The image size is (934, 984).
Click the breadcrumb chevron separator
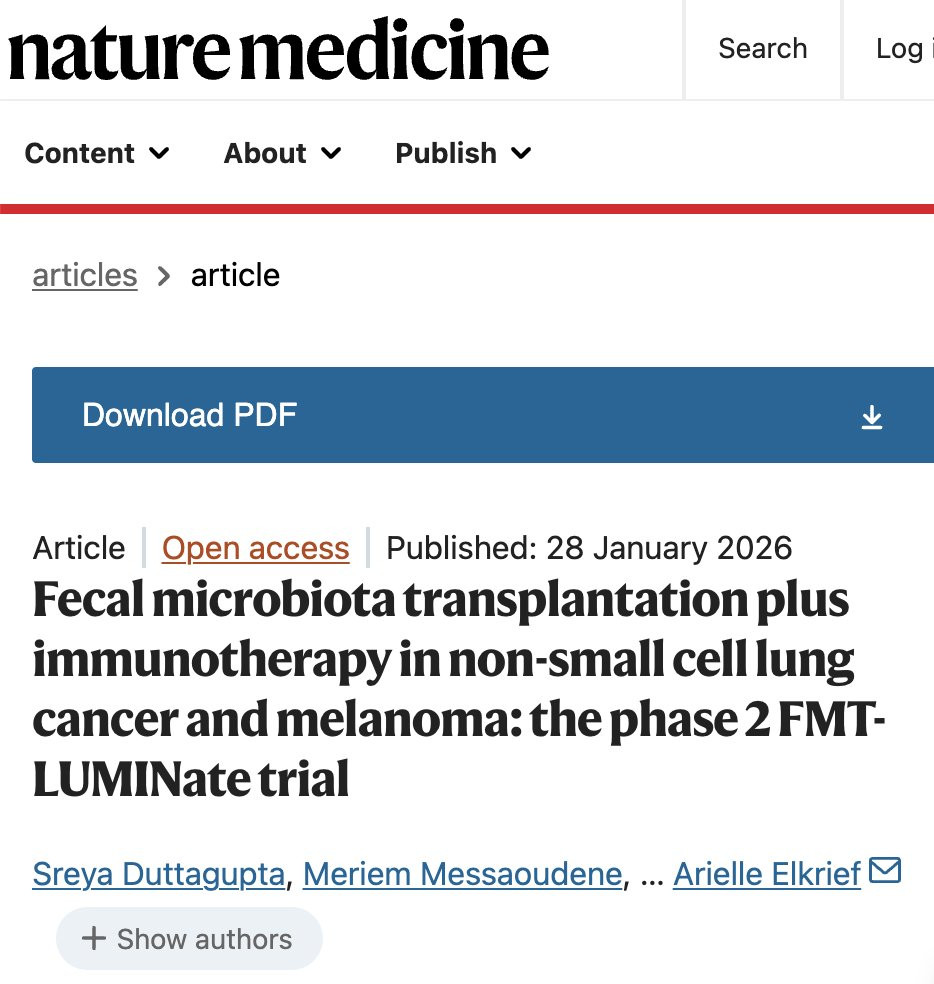coord(164,276)
